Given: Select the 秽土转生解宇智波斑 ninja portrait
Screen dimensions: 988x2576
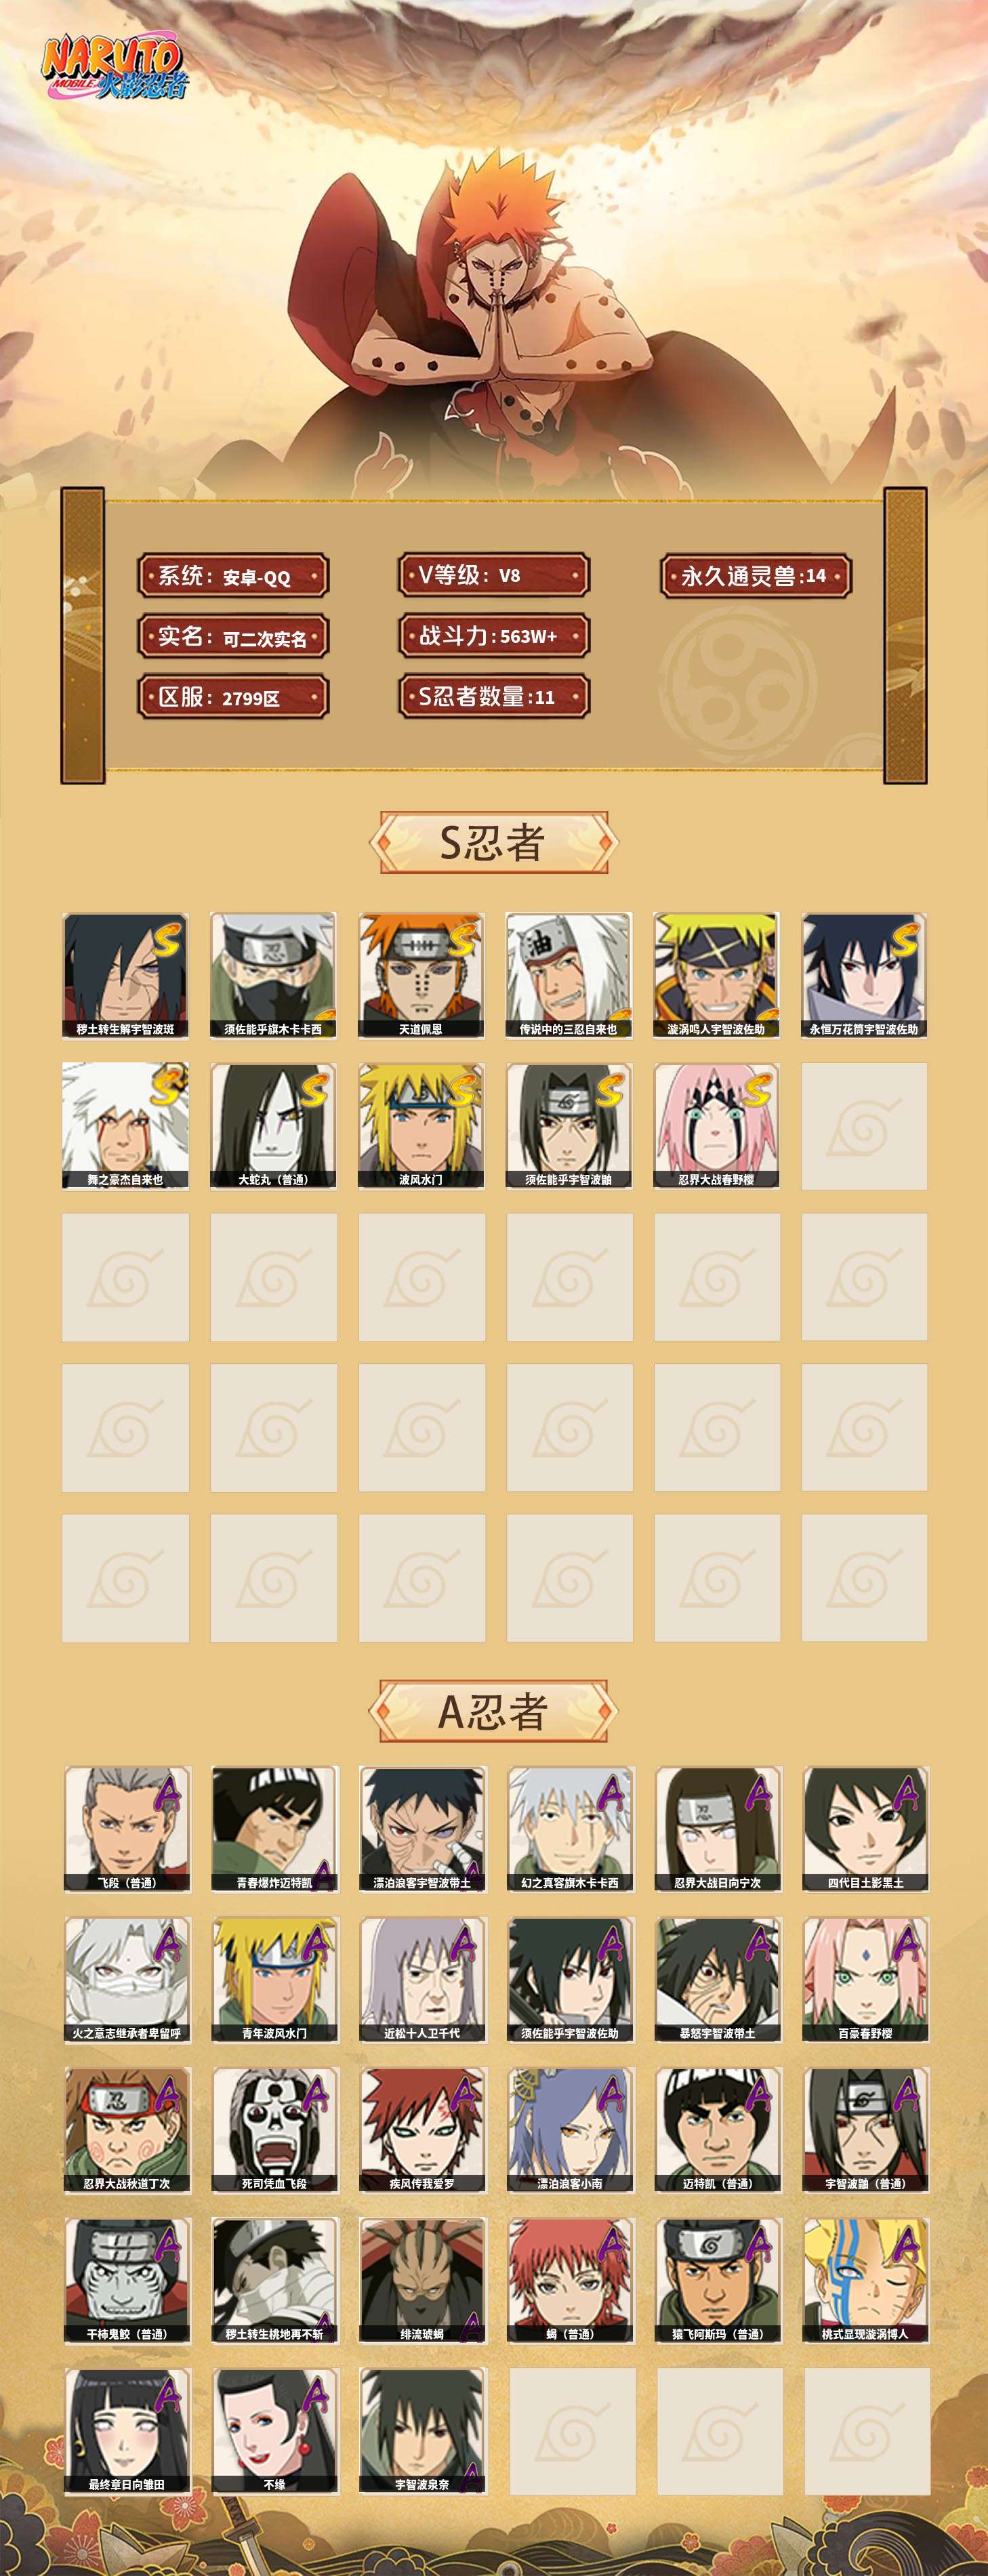Looking at the screenshot, I should click(125, 975).
